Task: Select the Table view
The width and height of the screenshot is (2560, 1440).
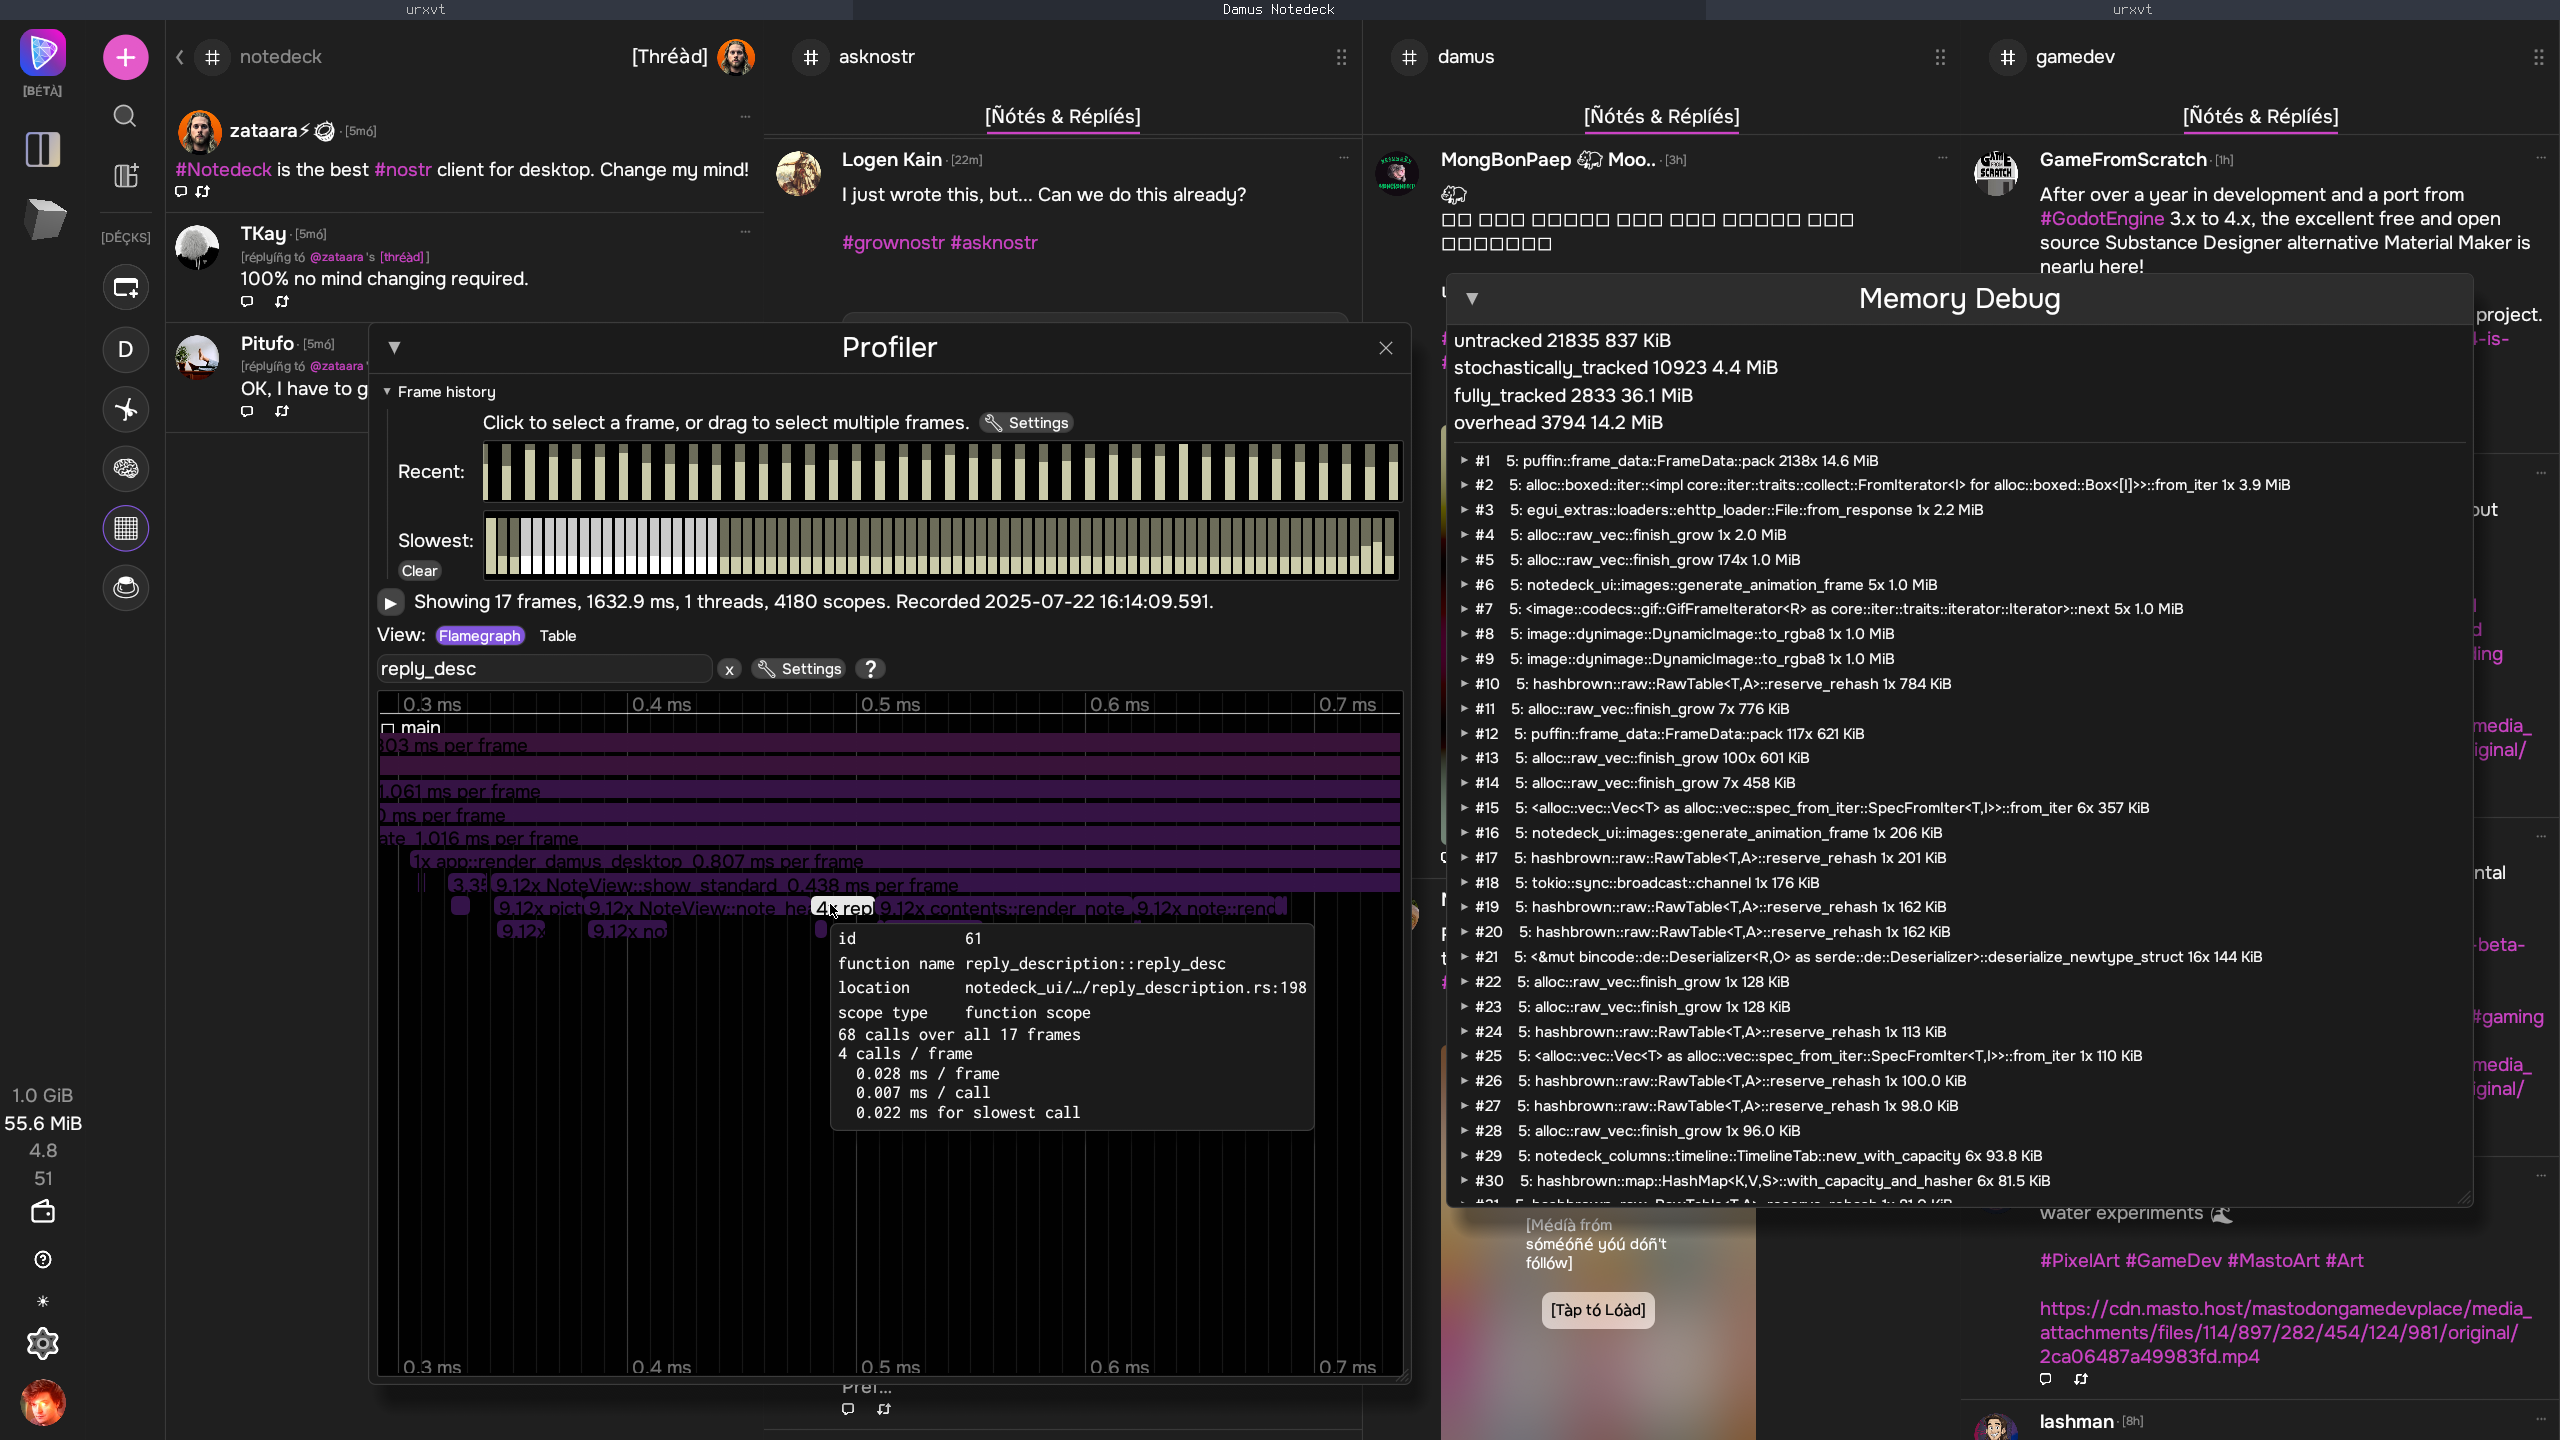Action: pyautogui.click(x=558, y=636)
